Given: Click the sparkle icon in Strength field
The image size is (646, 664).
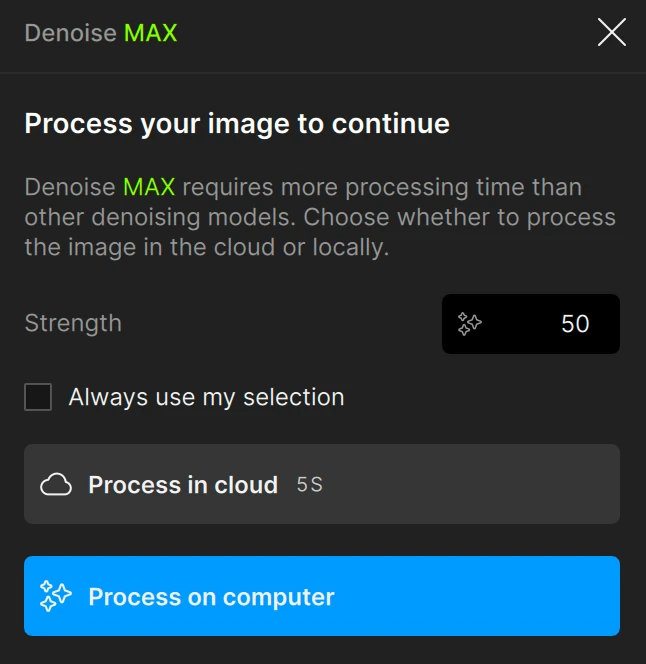Looking at the screenshot, I should pos(470,324).
